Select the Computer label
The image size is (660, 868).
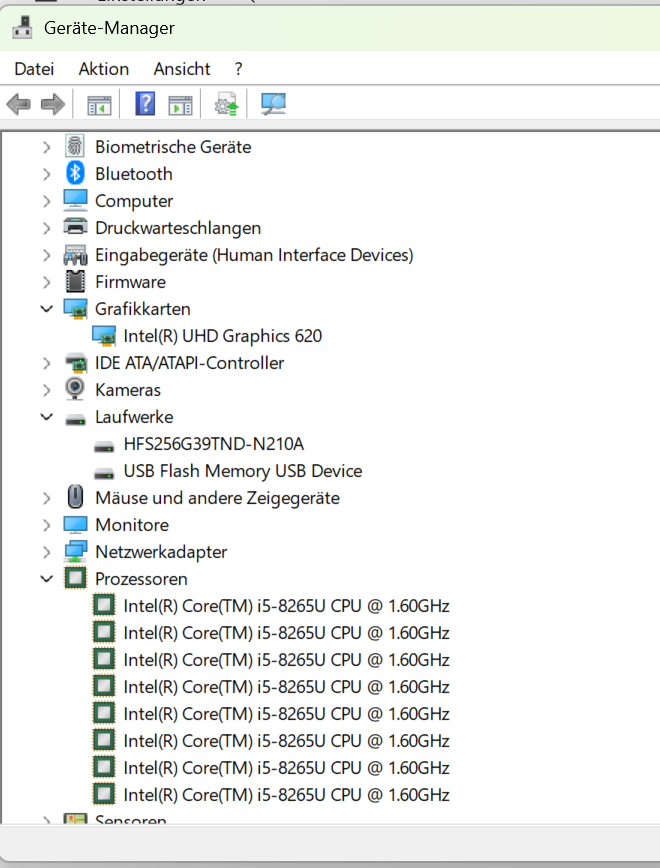click(134, 201)
